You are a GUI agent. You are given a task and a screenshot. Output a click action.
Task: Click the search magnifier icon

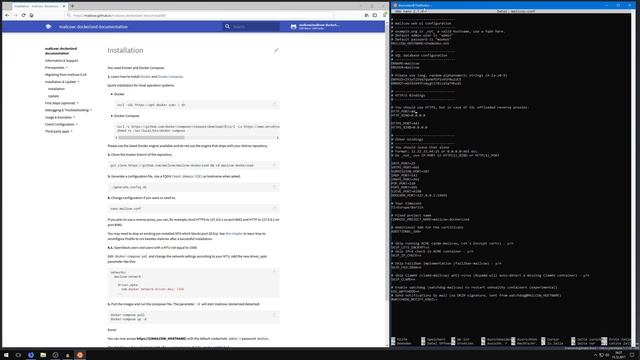(x=227, y=27)
